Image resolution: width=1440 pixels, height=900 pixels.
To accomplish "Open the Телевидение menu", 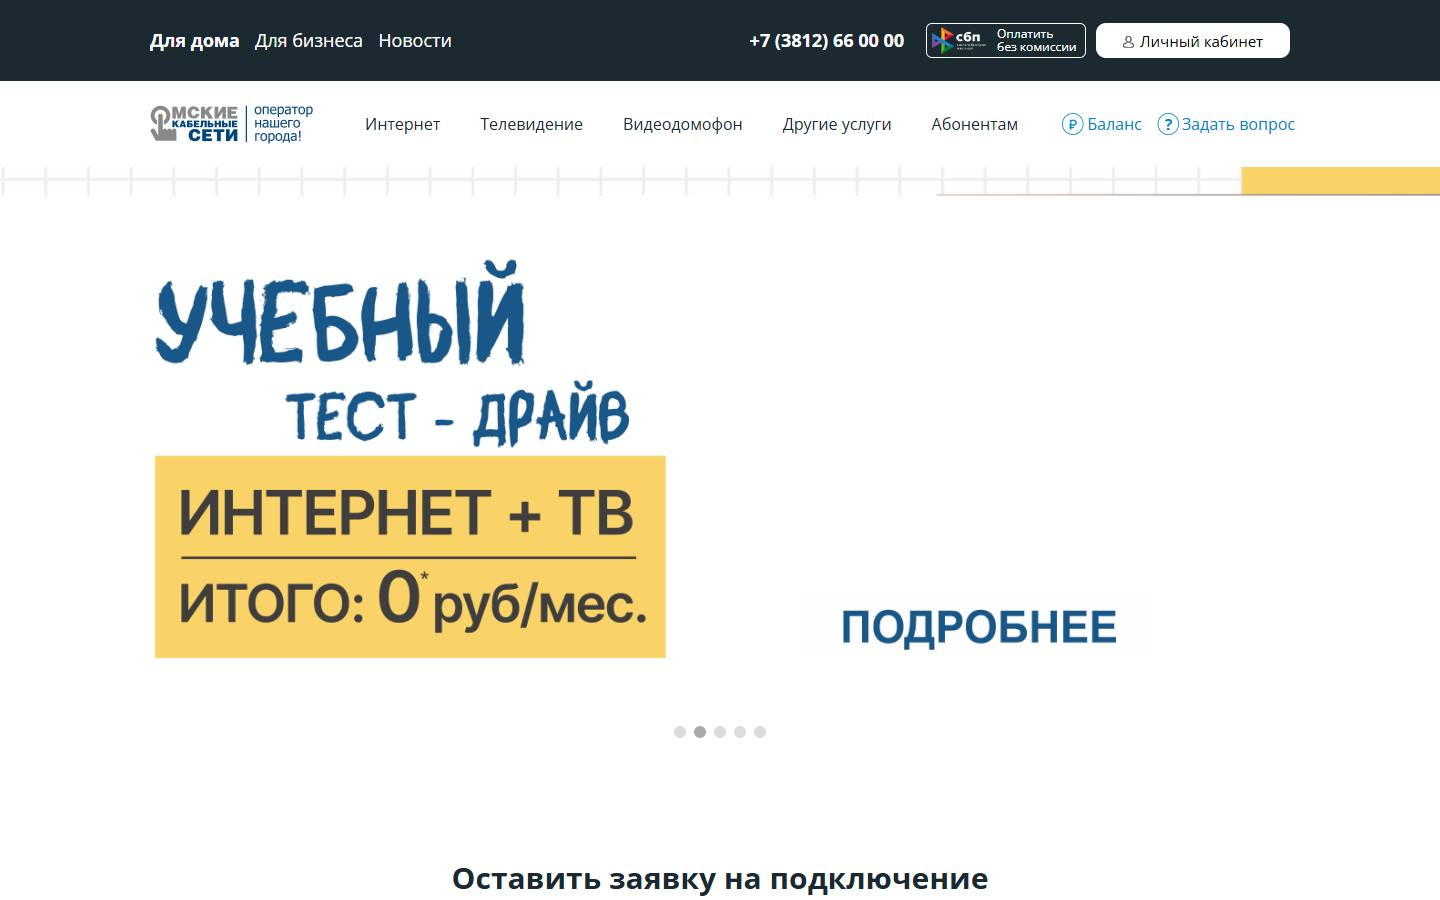I will point(531,124).
